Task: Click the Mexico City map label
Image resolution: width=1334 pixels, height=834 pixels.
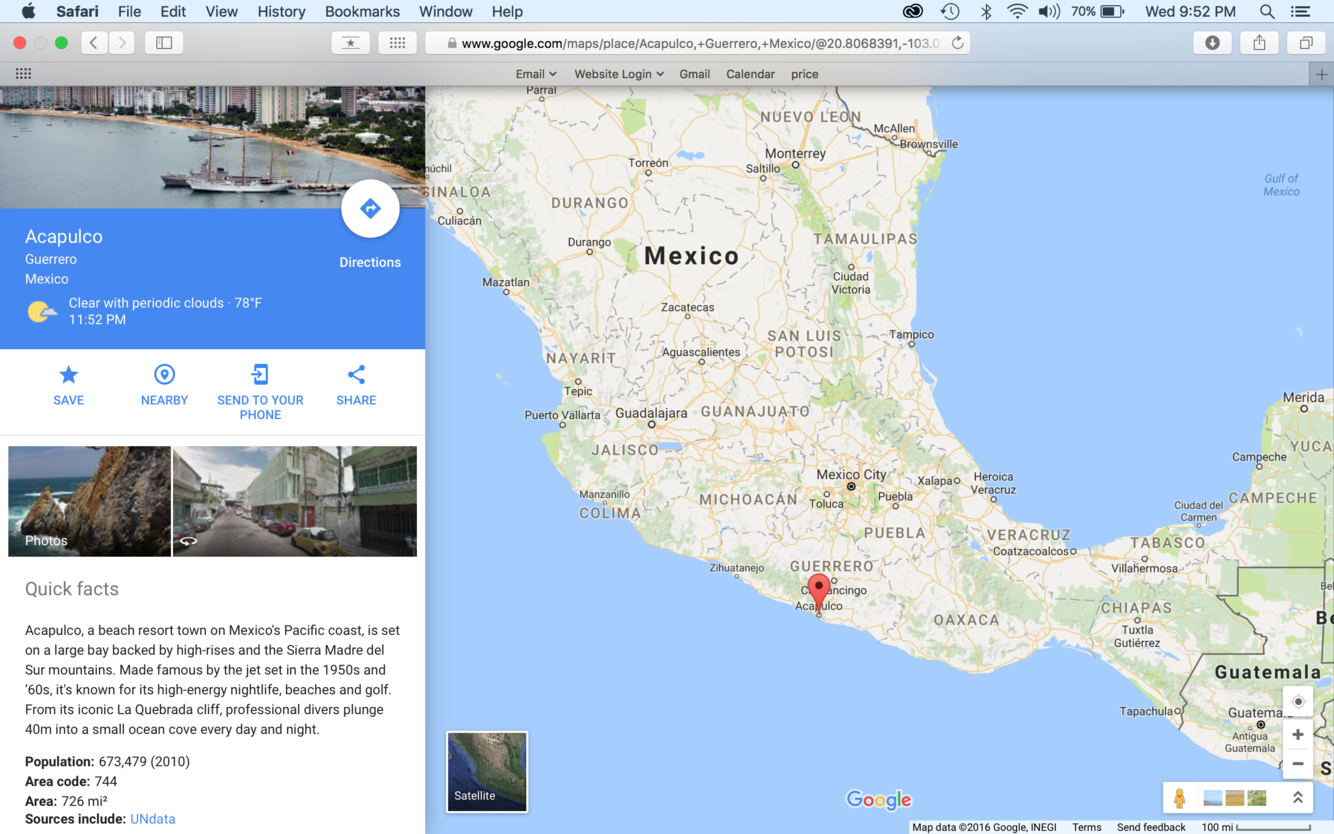Action: pyautogui.click(x=851, y=475)
